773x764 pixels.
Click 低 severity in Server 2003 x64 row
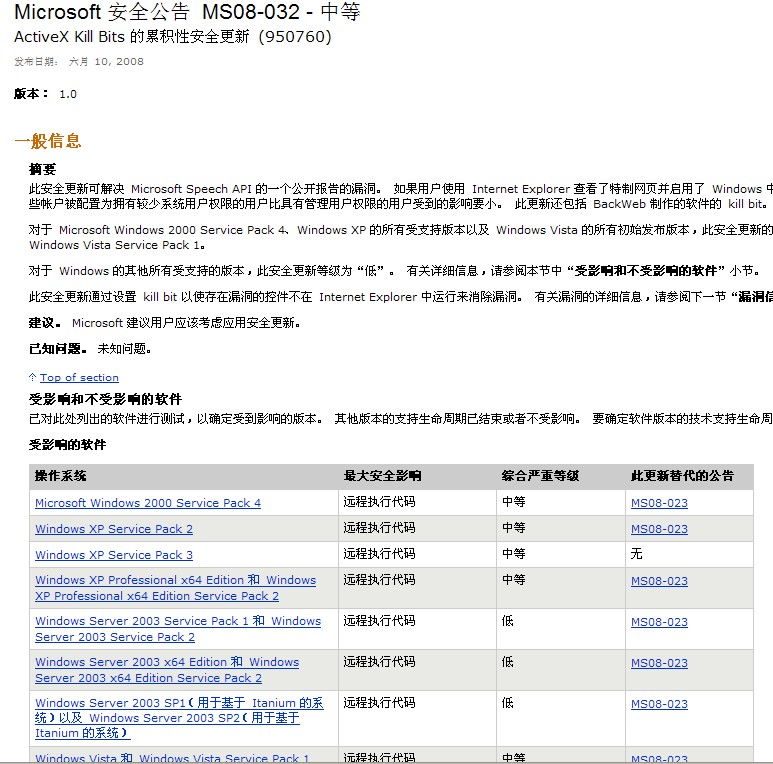click(x=508, y=662)
